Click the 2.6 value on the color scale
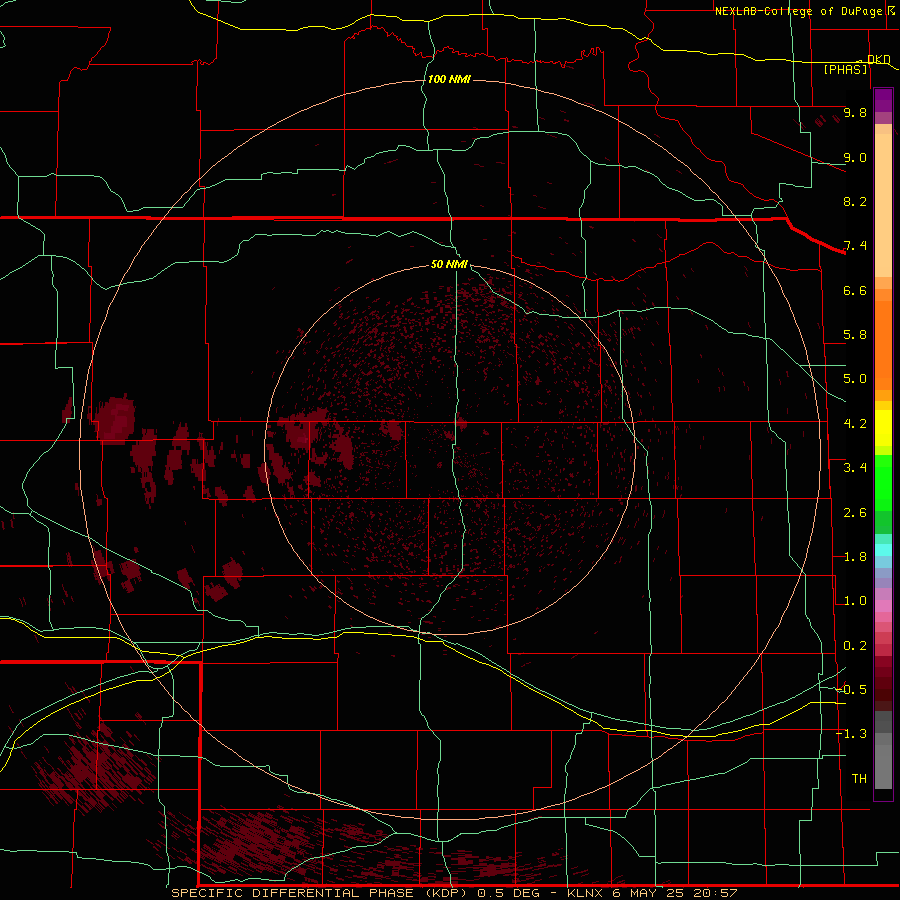Screen dimensions: 900x900 (855, 513)
